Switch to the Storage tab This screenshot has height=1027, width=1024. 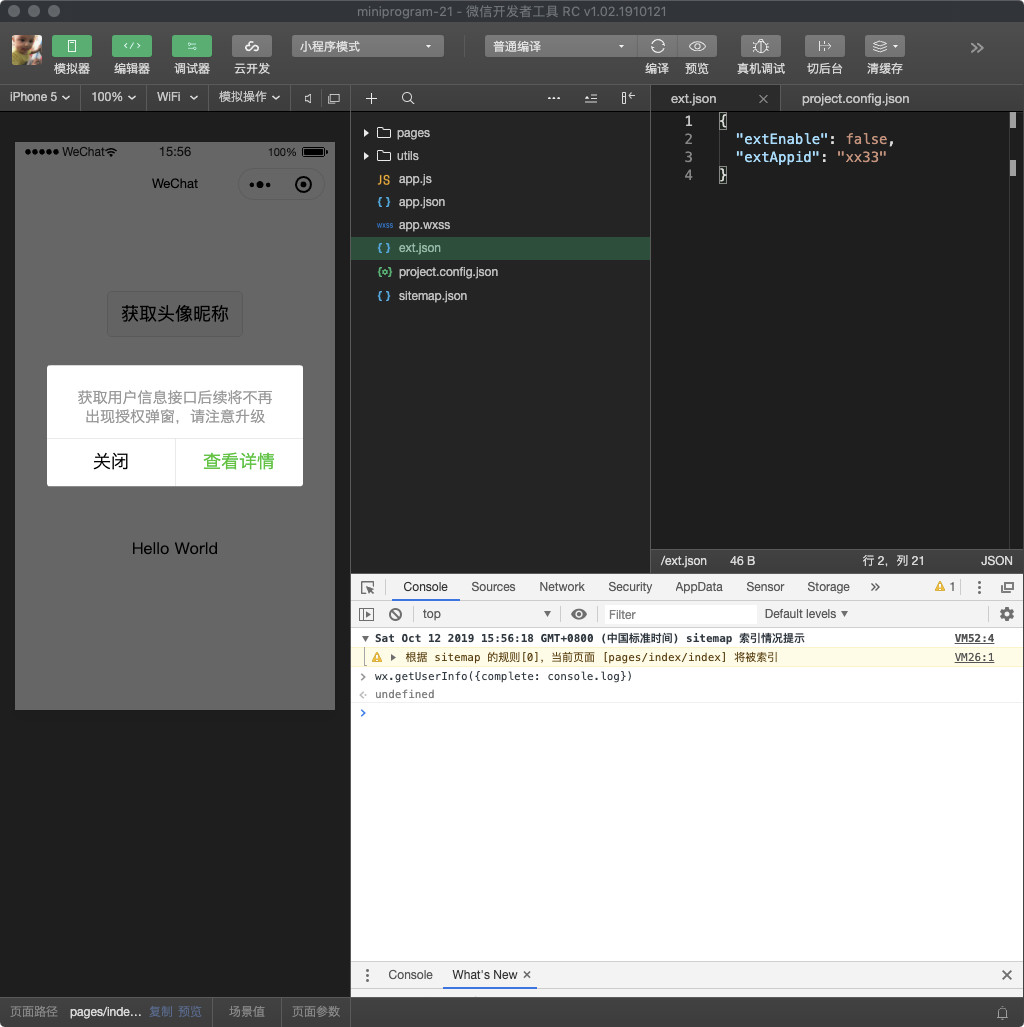(828, 587)
